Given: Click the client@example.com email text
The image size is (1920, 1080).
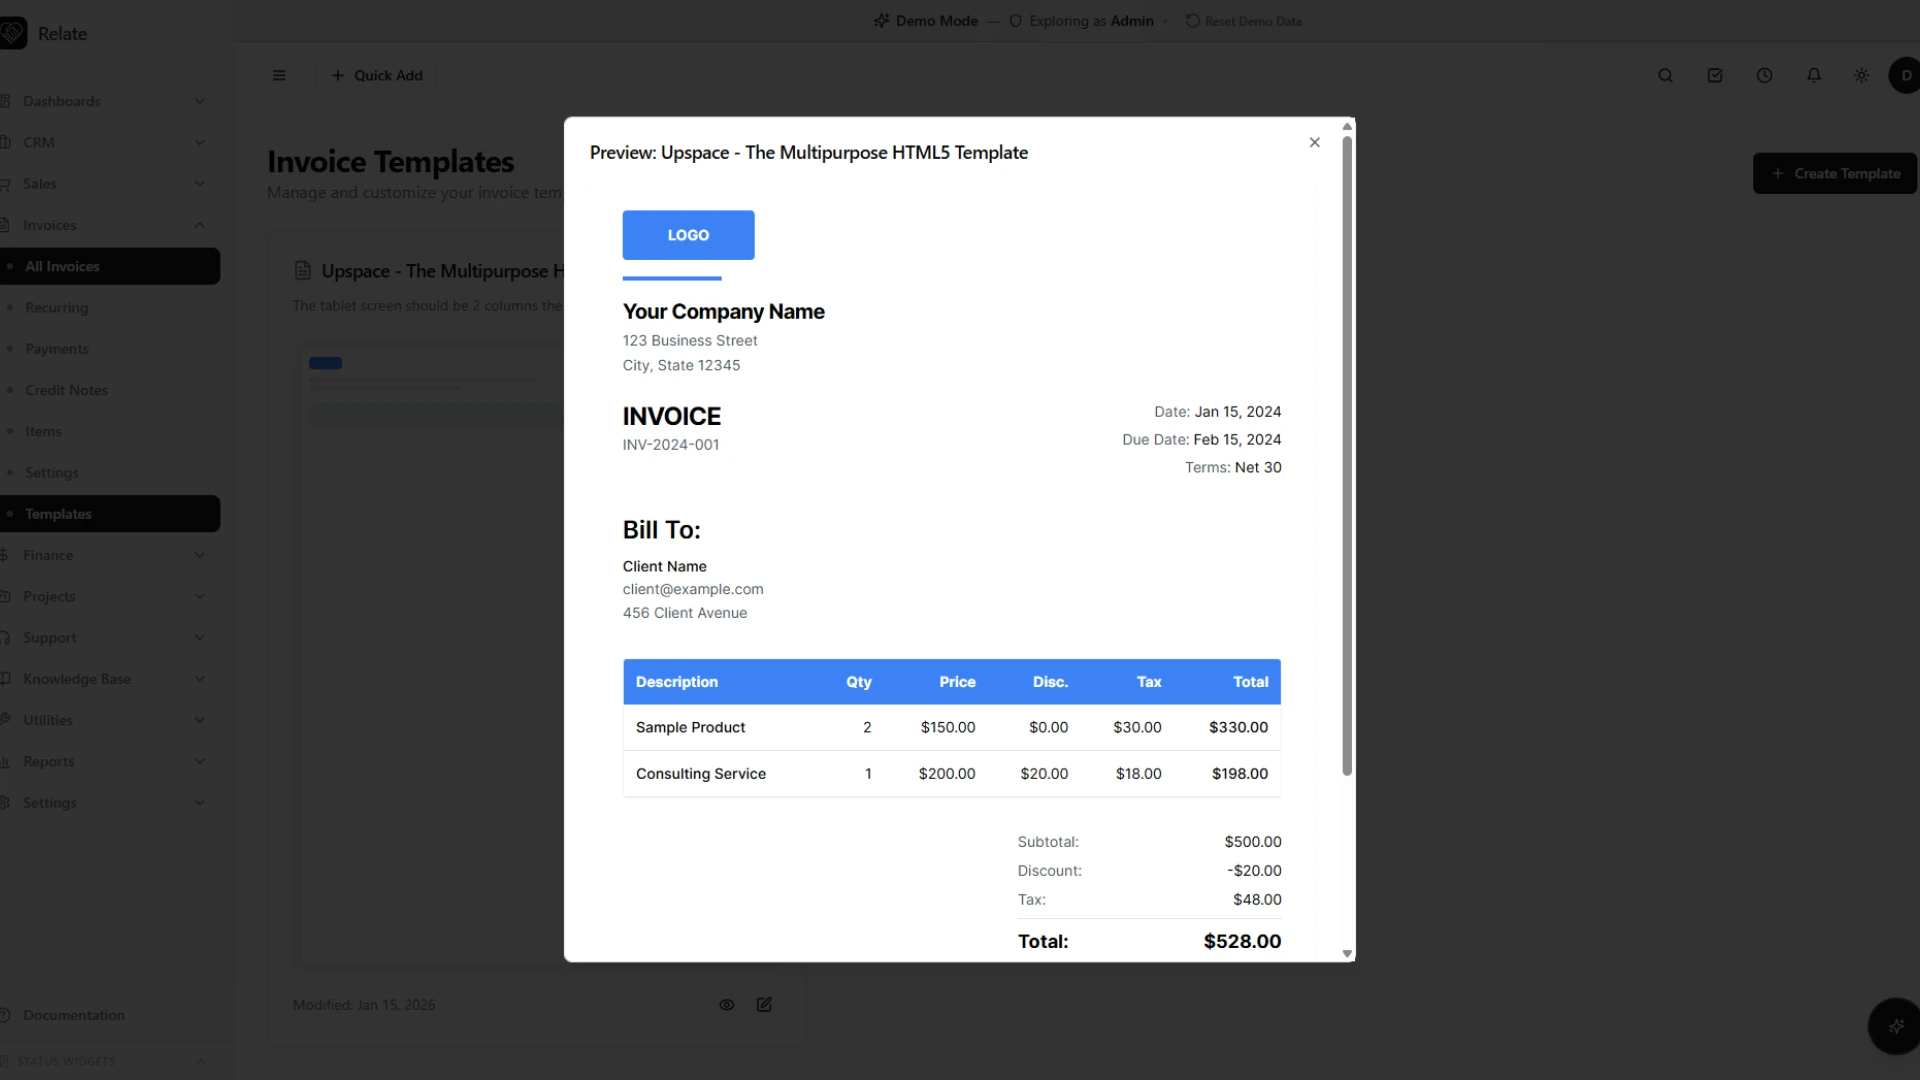Looking at the screenshot, I should tap(693, 590).
